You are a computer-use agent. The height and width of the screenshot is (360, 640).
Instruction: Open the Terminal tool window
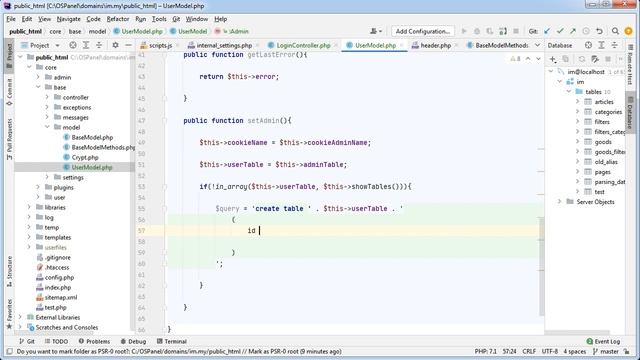(172, 341)
